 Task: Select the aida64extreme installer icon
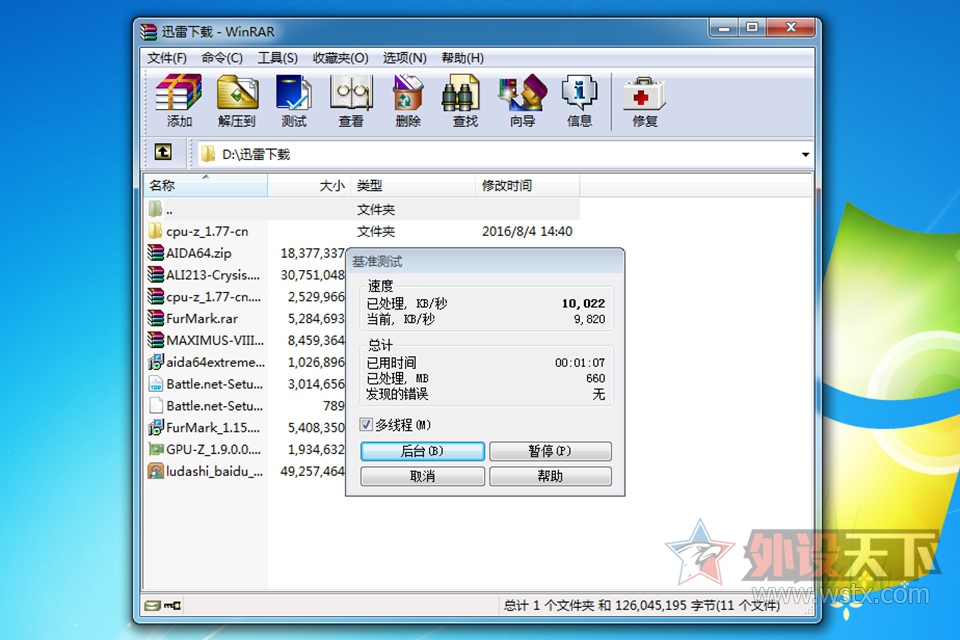click(156, 362)
